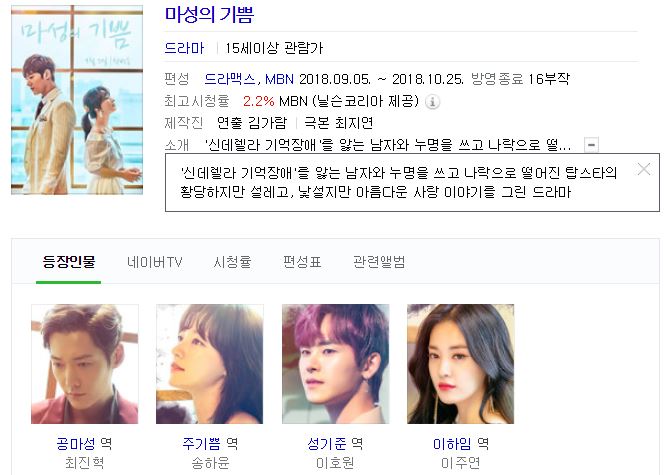Select the 등장인물 tab
670x475 pixels.
(69, 261)
